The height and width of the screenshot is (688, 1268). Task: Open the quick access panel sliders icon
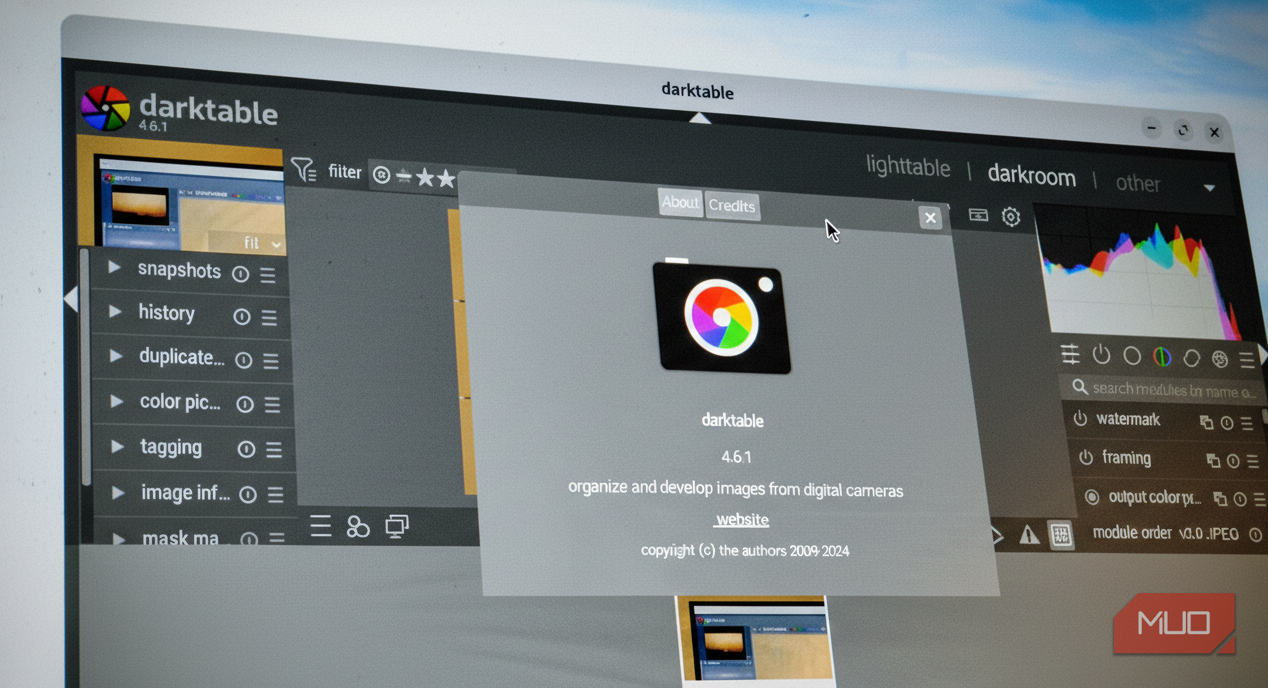pos(1070,354)
